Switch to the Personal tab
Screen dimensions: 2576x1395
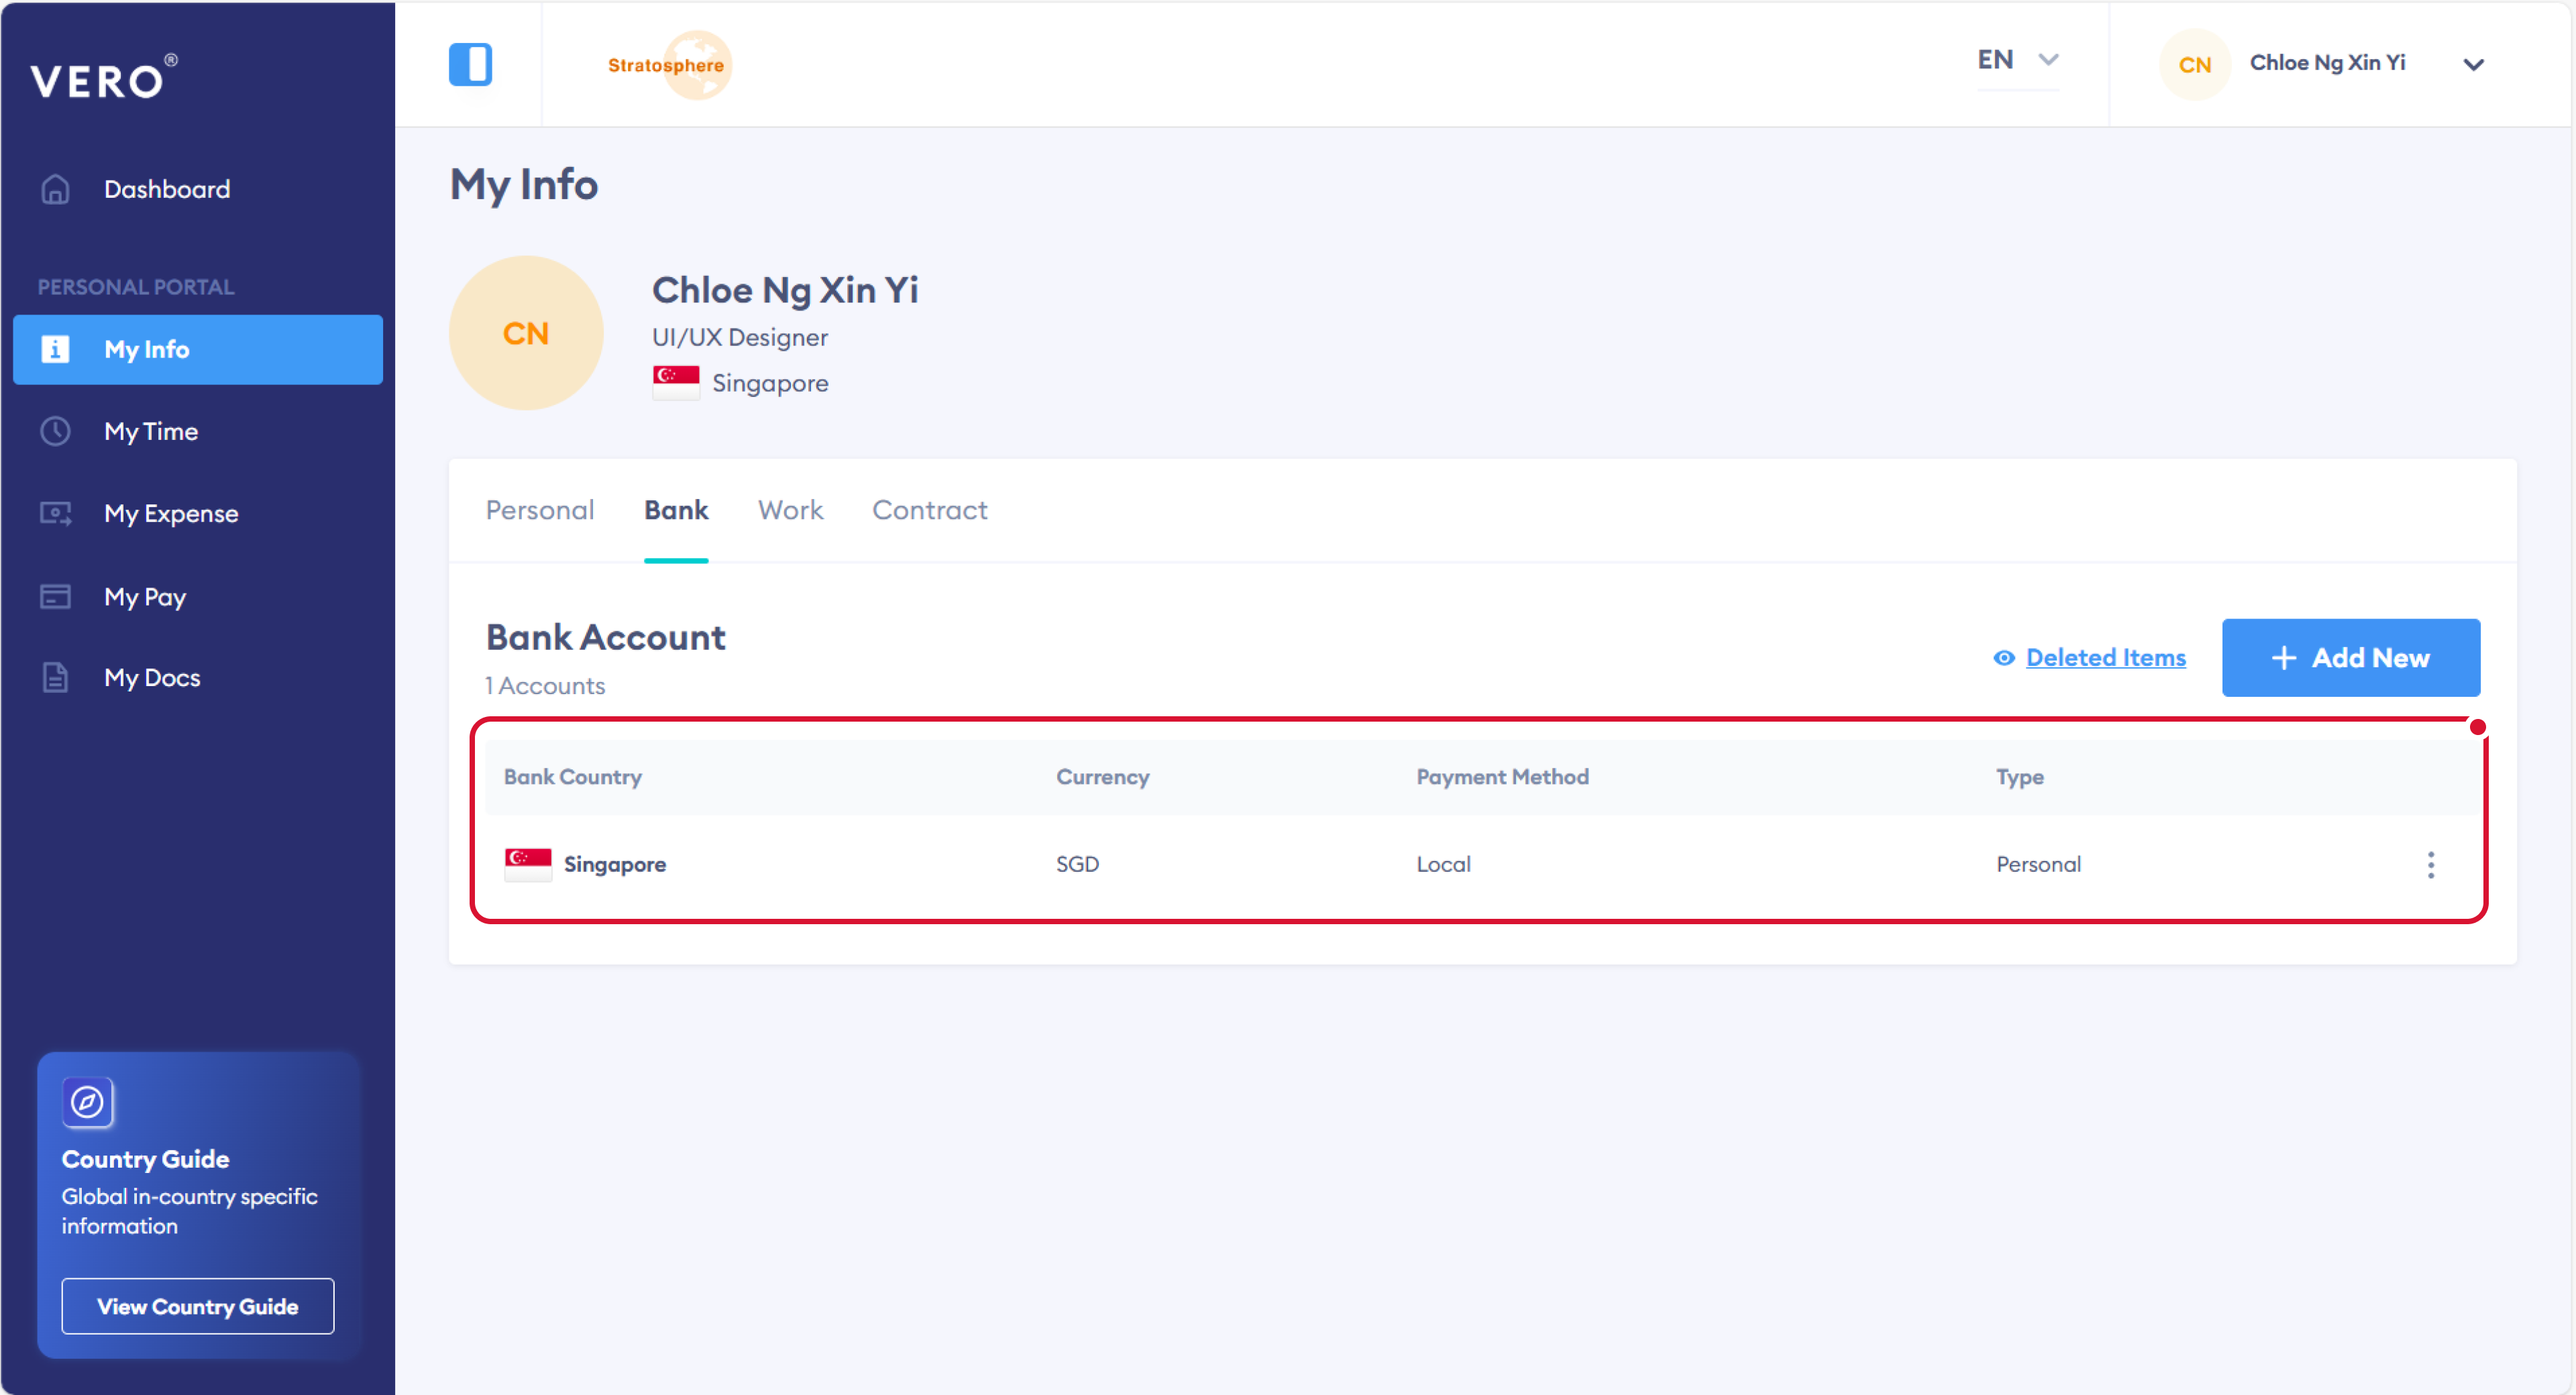tap(539, 510)
